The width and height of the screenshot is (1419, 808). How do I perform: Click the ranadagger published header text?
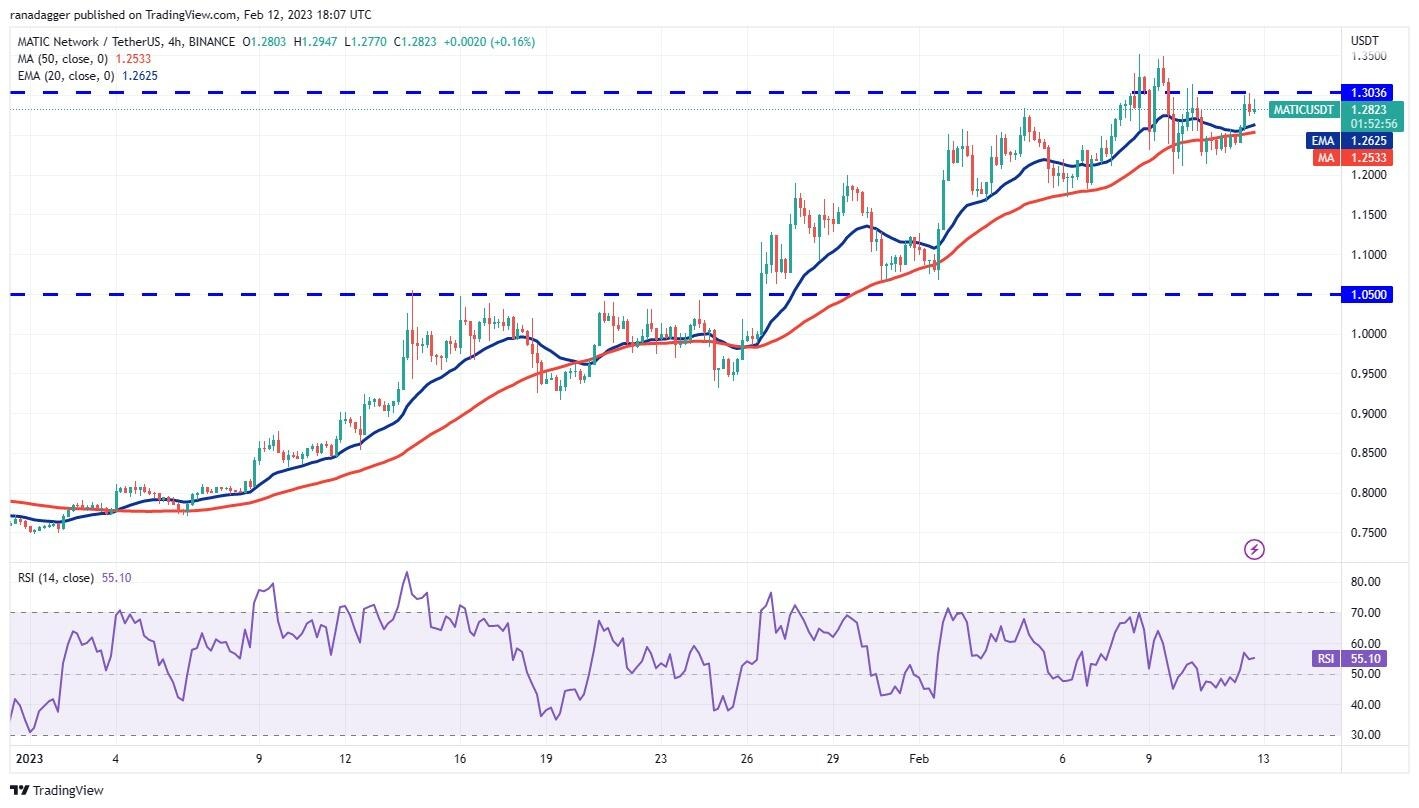[x=191, y=15]
